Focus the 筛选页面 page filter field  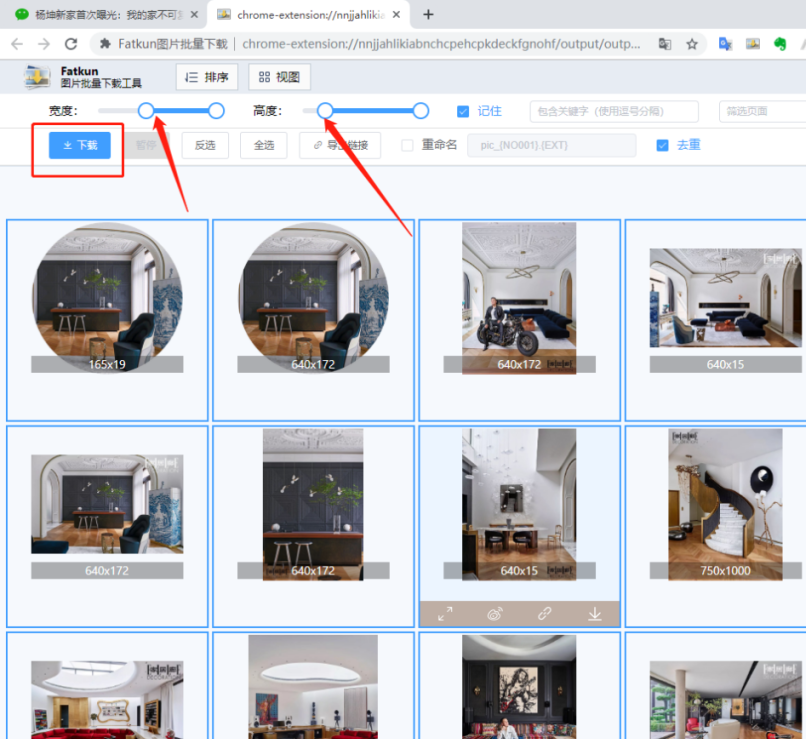pyautogui.click(x=762, y=111)
